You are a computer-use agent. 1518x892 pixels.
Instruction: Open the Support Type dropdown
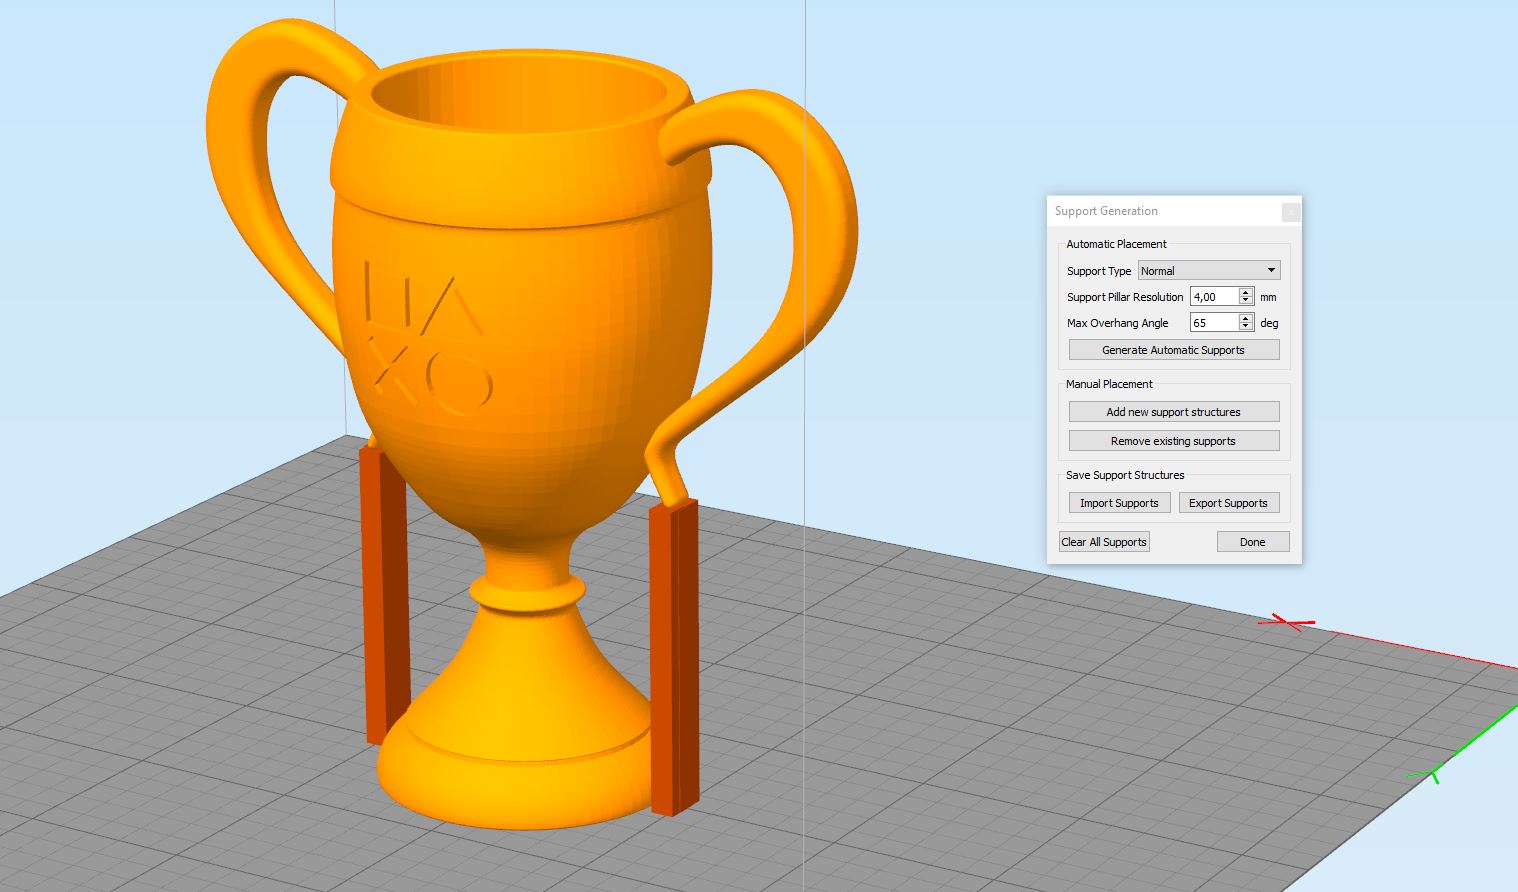click(x=1209, y=270)
